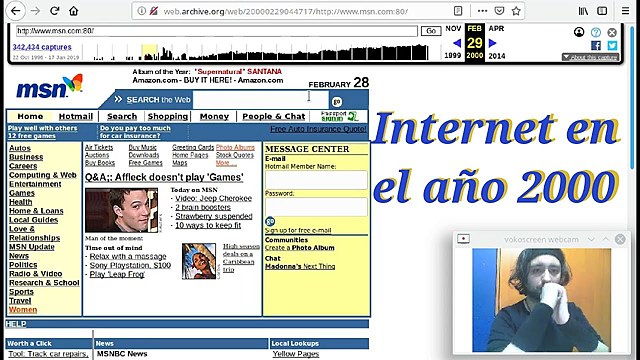This screenshot has width=640, height=360.
Task: Open the Shopping tab
Action: click(x=168, y=116)
